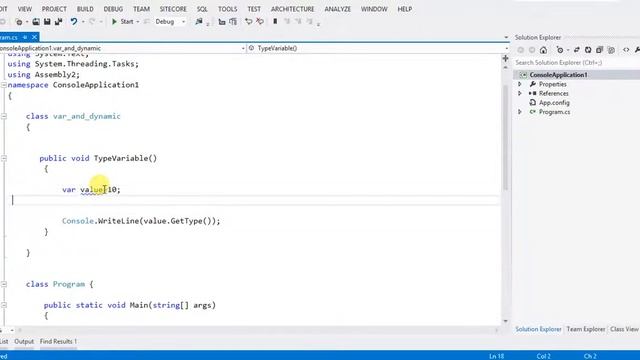Open the SQL menu
640x360 pixels.
(x=202, y=9)
